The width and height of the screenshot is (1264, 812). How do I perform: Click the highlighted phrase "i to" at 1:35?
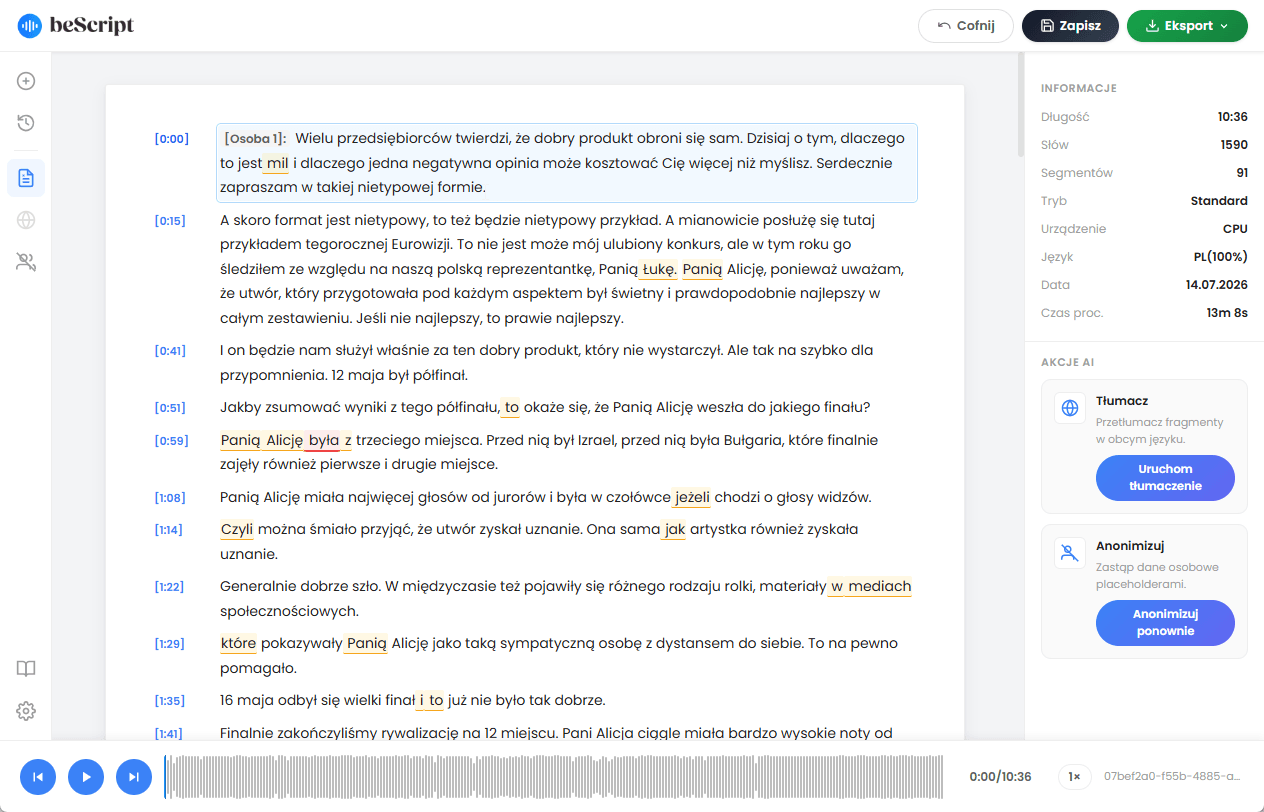point(431,700)
